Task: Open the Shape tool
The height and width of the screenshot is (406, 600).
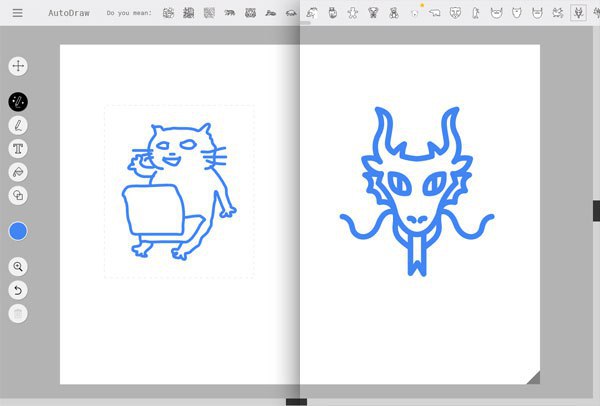Action: click(x=18, y=196)
